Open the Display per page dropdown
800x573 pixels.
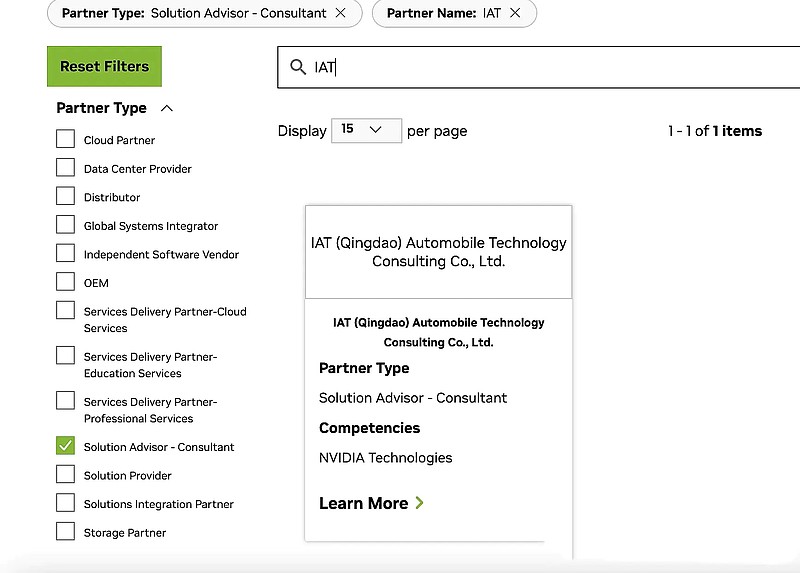point(366,130)
